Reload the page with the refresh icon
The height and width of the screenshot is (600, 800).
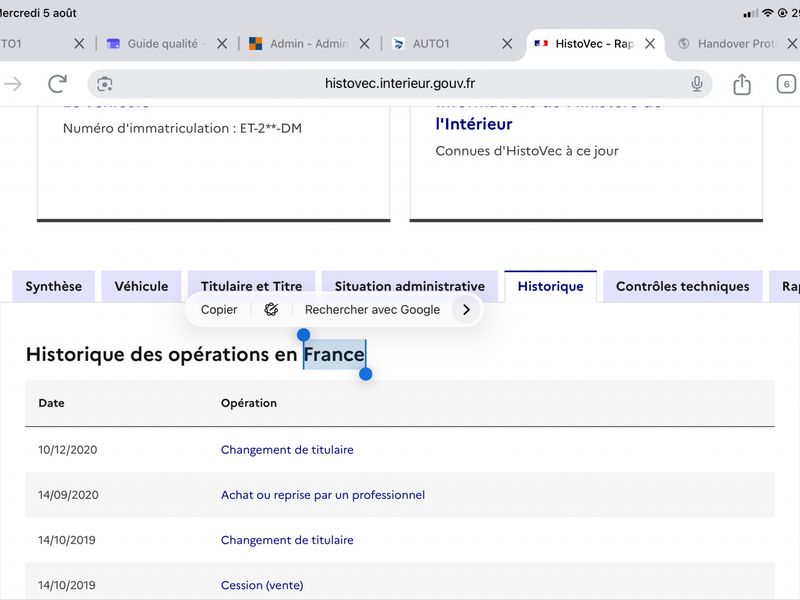tap(57, 84)
